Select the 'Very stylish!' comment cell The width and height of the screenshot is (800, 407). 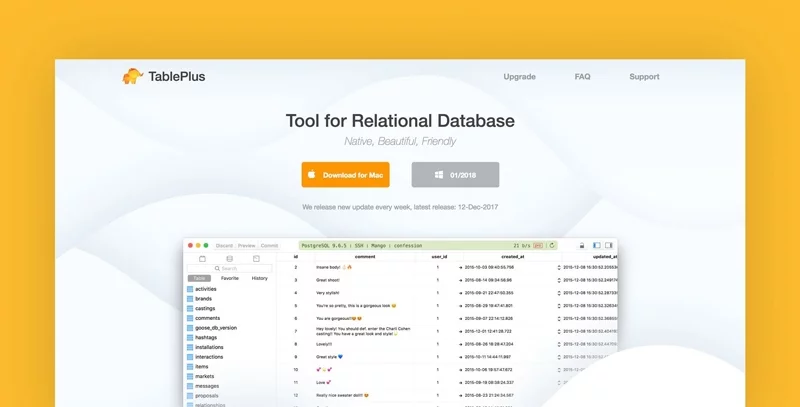tap(328, 293)
